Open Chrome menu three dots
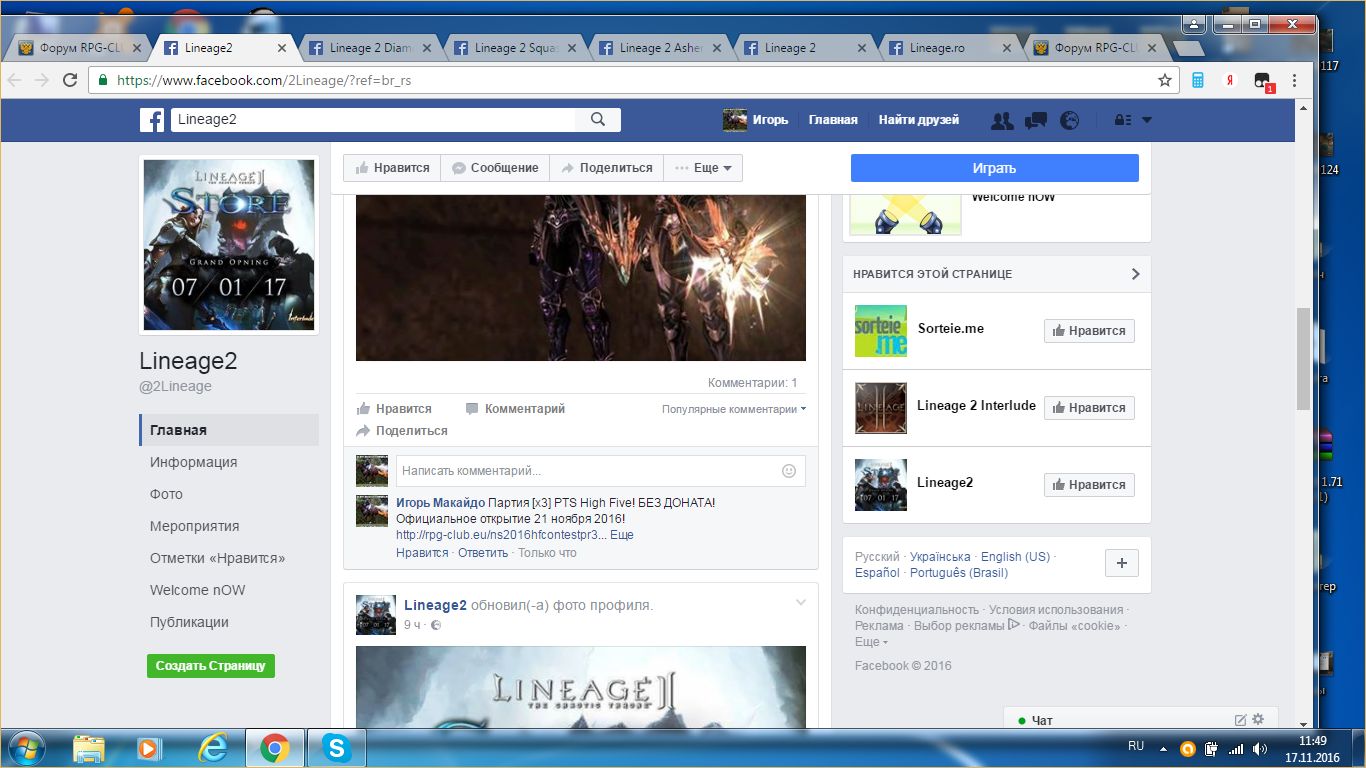 [1295, 80]
